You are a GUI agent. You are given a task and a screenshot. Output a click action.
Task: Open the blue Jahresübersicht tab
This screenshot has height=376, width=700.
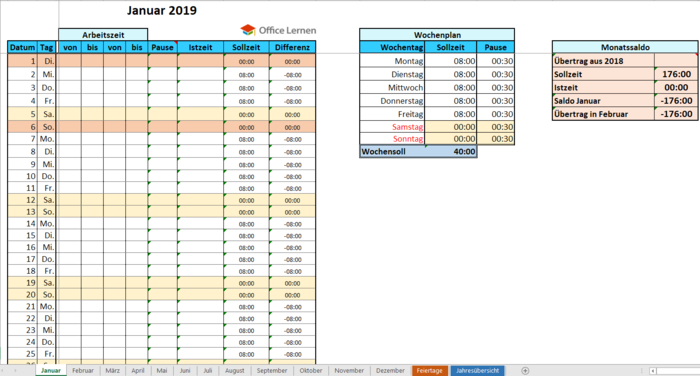[x=477, y=371]
